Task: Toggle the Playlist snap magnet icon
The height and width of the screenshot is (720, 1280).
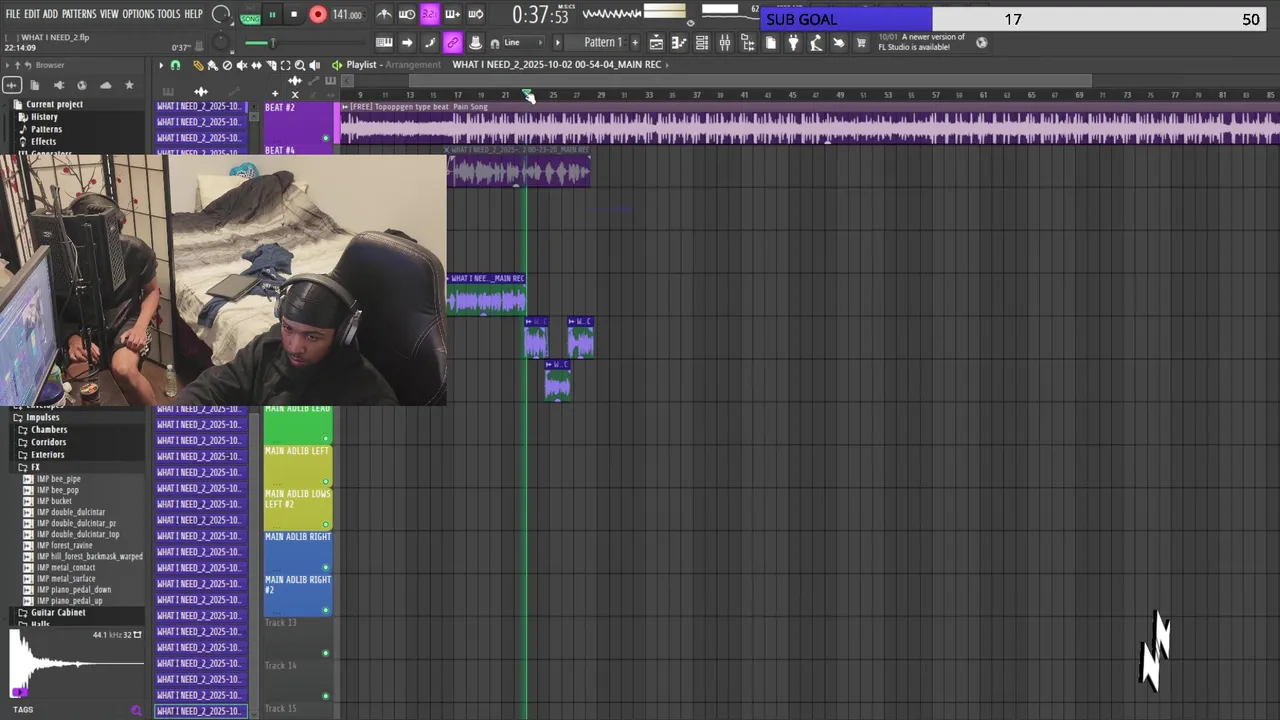Action: tap(175, 65)
